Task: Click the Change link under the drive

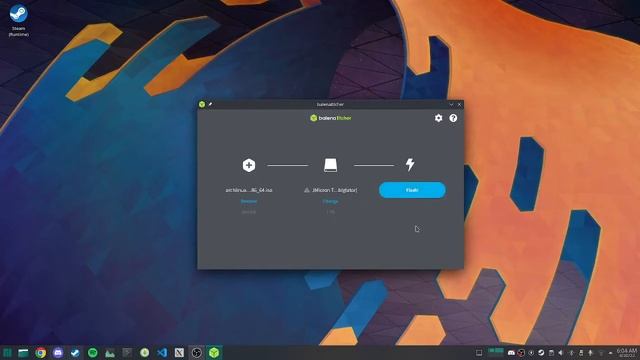Action: click(330, 201)
